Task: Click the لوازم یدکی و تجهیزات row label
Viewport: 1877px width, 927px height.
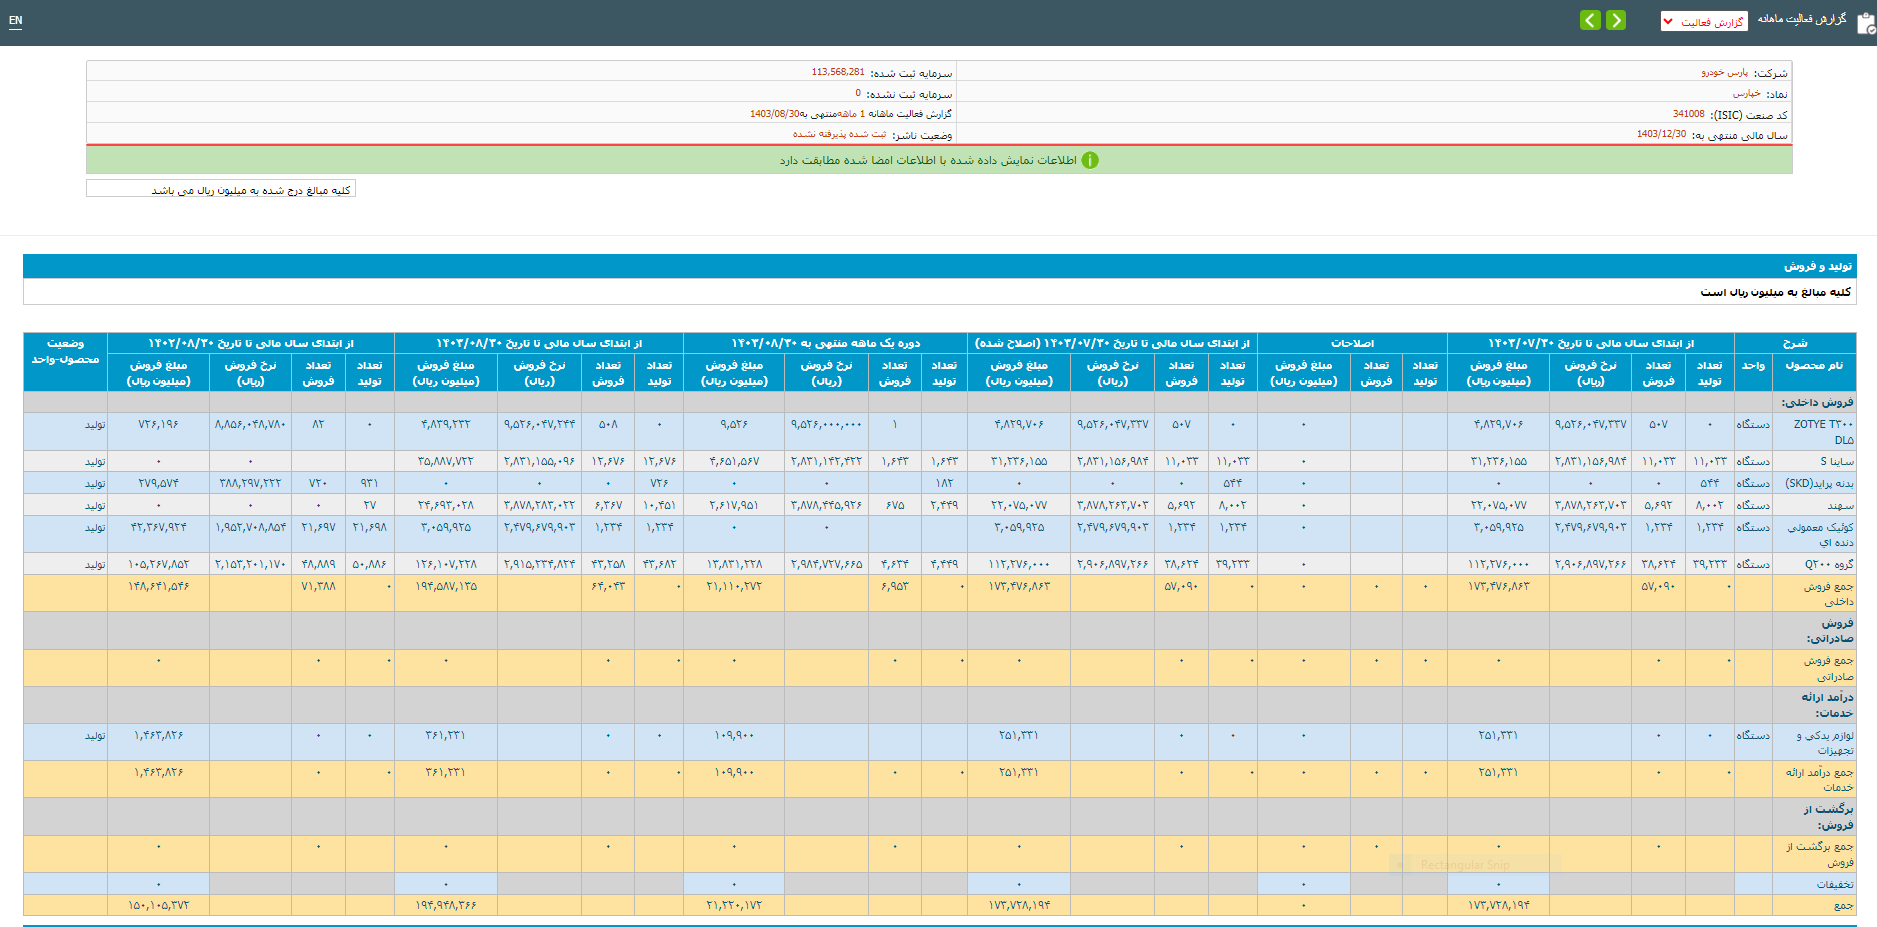Action: (1825, 742)
